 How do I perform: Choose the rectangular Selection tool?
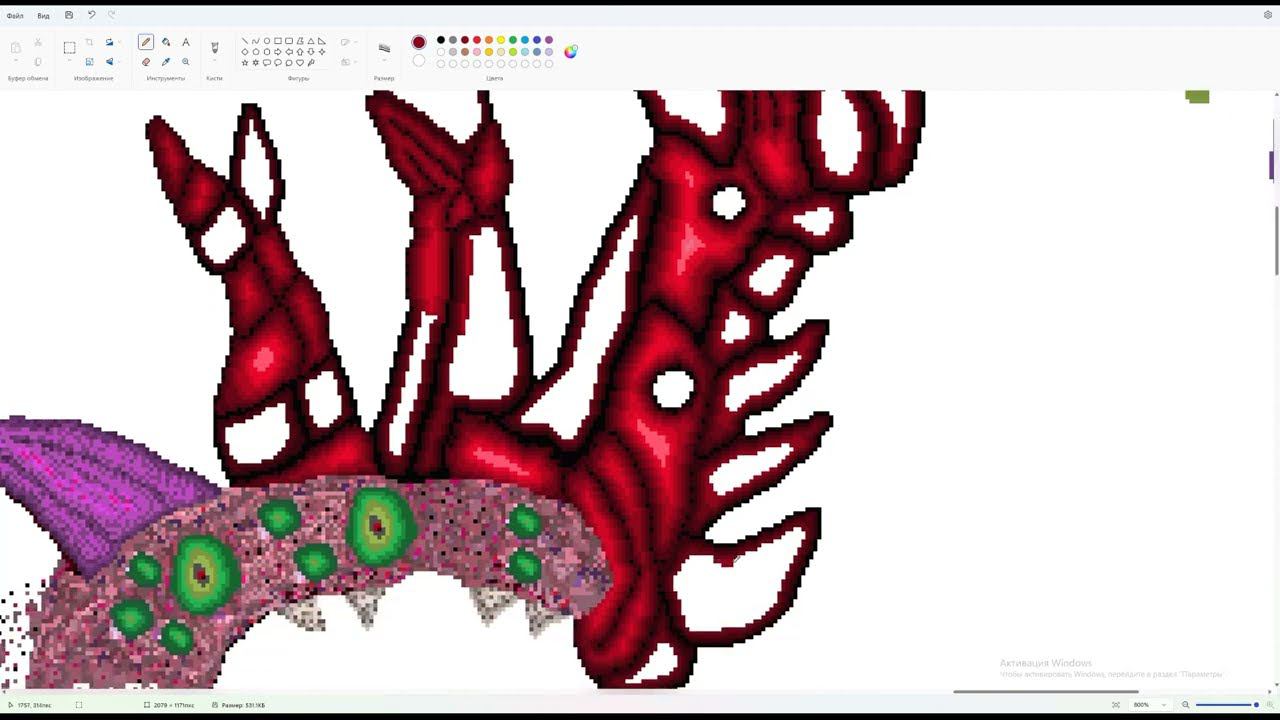[x=69, y=47]
